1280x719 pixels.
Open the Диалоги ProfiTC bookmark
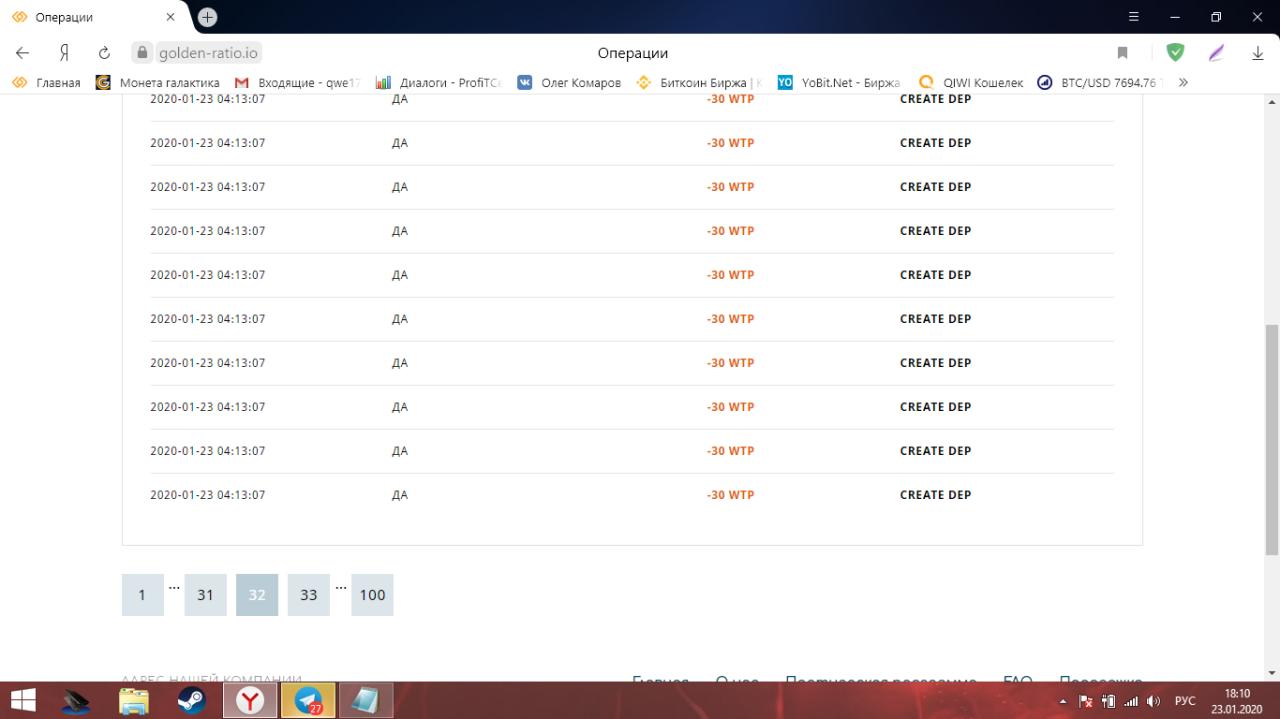(x=438, y=83)
